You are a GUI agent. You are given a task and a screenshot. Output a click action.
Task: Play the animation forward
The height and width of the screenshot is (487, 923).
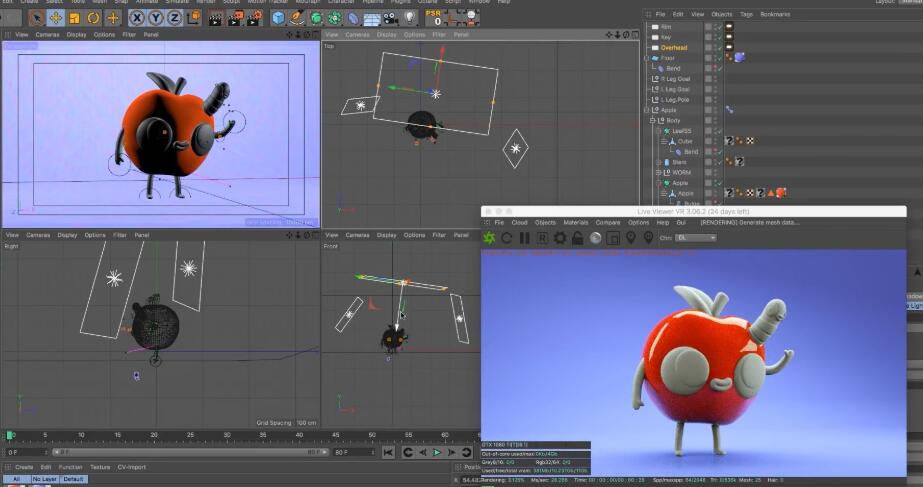(x=437, y=452)
